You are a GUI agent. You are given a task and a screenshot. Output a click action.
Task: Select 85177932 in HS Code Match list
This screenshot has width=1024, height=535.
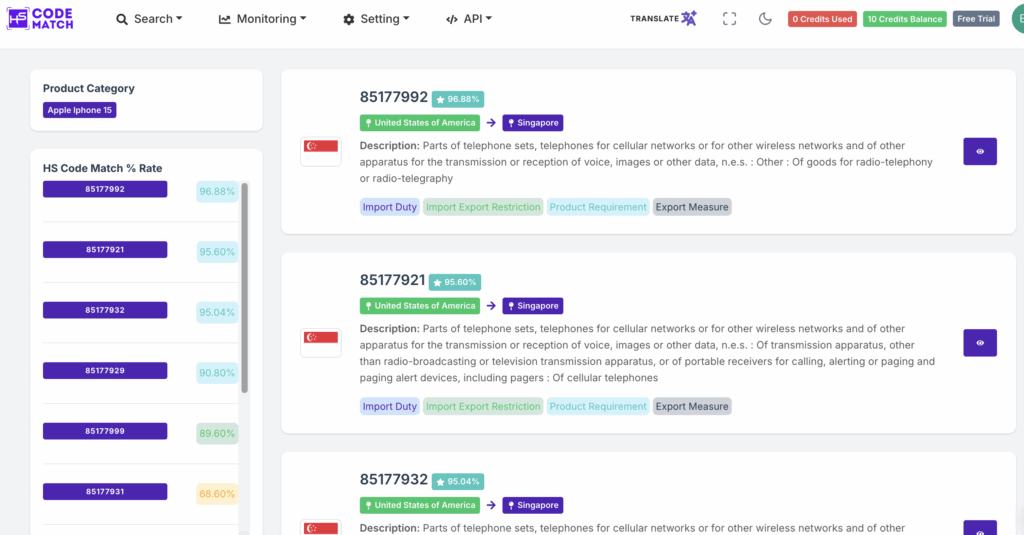tap(105, 310)
